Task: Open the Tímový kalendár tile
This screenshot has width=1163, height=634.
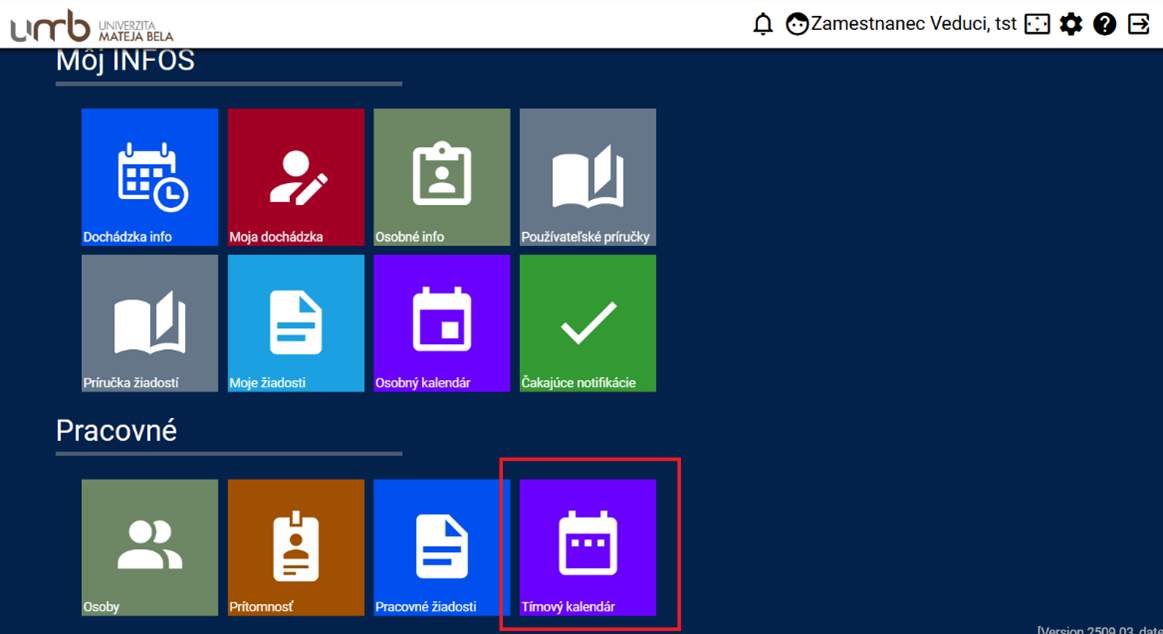Action: [x=588, y=547]
